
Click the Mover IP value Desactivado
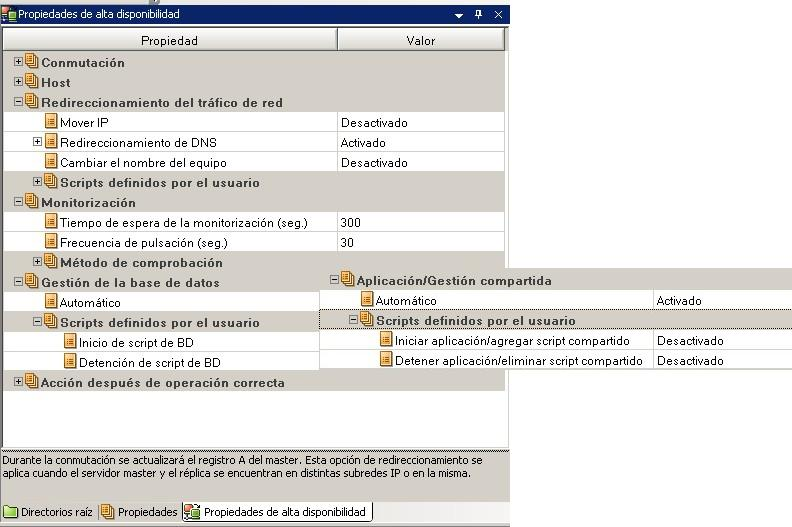click(x=374, y=123)
